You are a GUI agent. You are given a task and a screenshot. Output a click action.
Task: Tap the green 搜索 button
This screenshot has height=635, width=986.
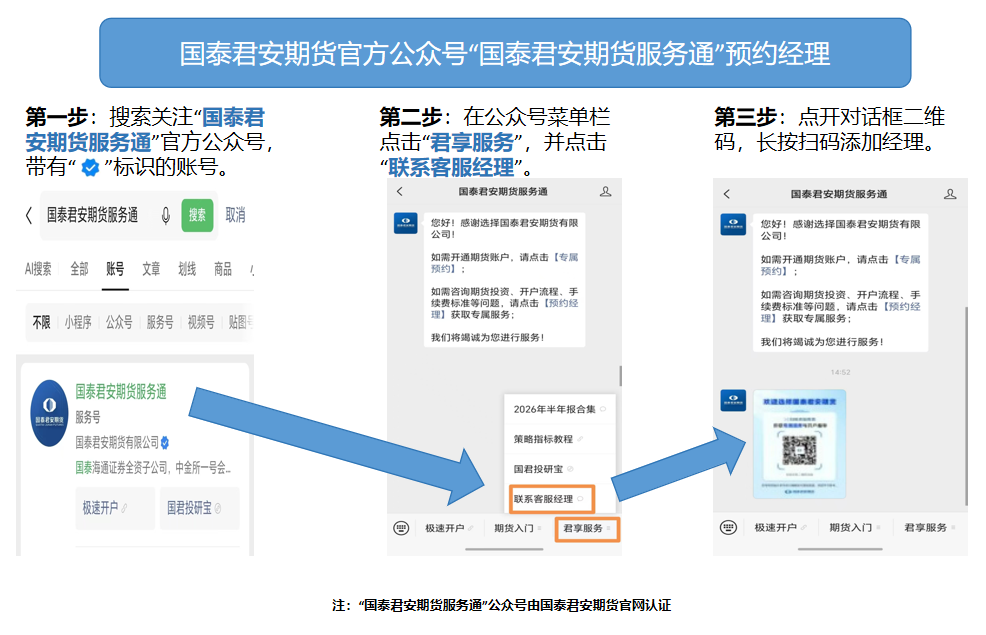pyautogui.click(x=197, y=215)
